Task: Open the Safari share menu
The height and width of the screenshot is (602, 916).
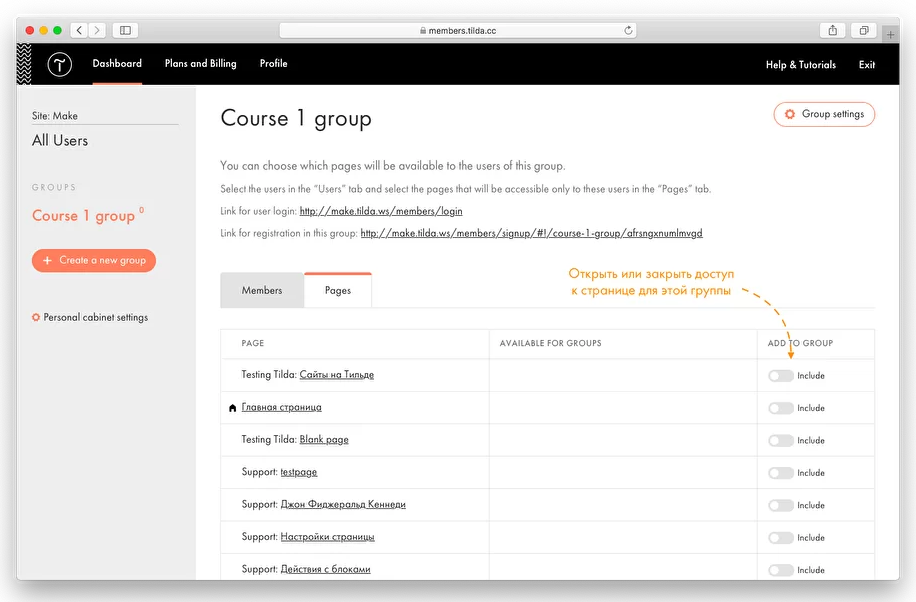Action: [832, 30]
